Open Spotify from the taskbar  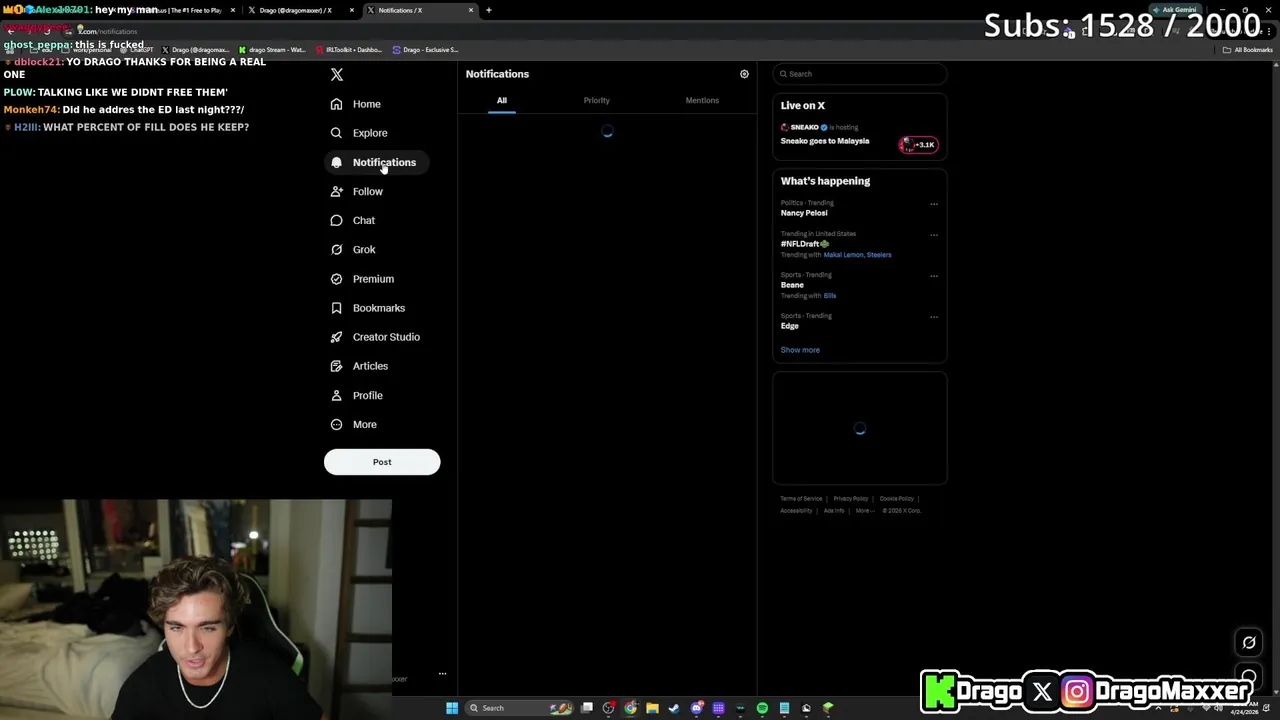click(762, 708)
